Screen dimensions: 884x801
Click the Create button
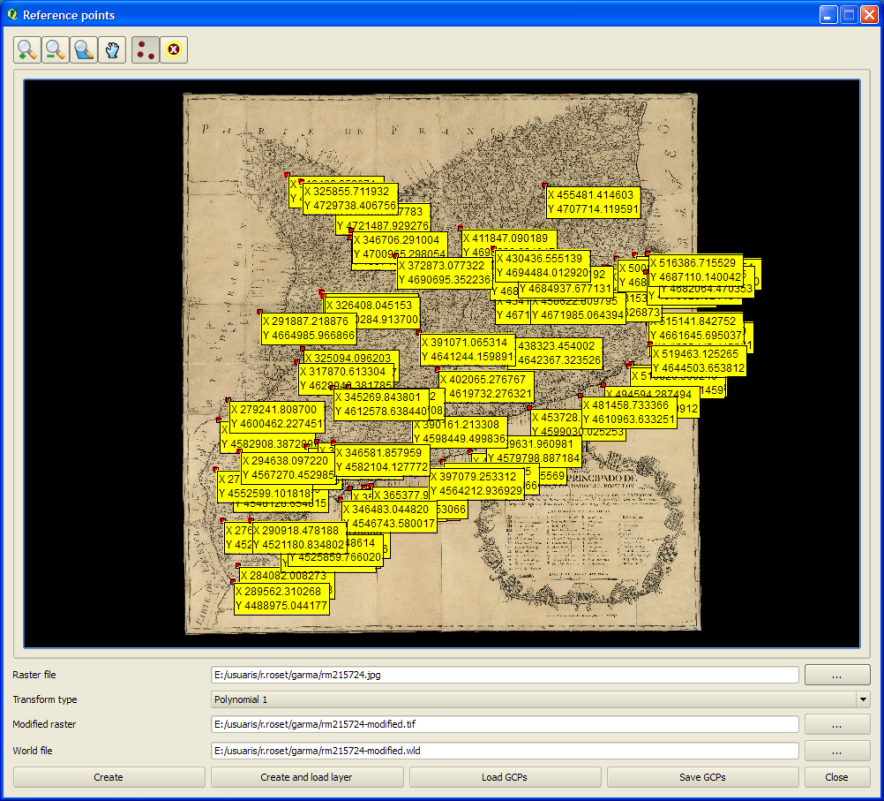(x=109, y=777)
